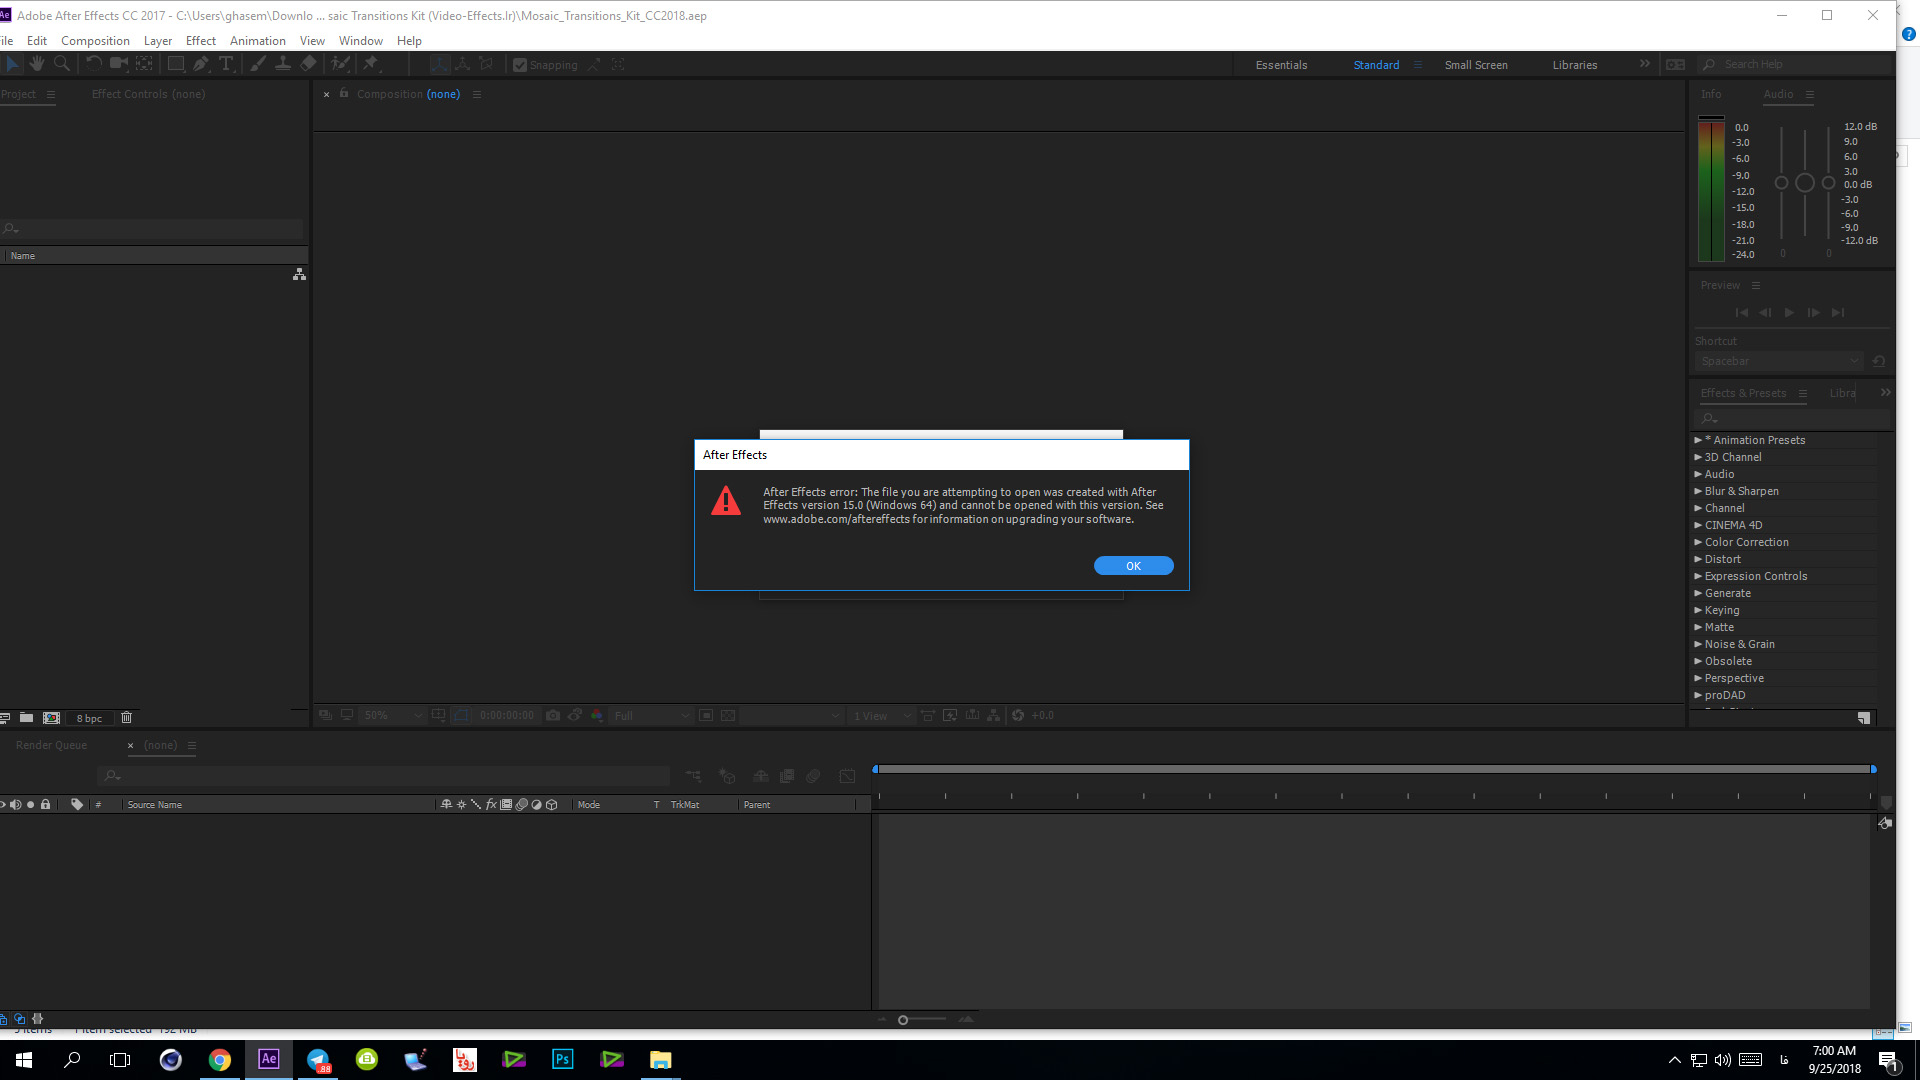Adjust the center audio level slider
This screenshot has height=1080, width=1920.
1804,183
